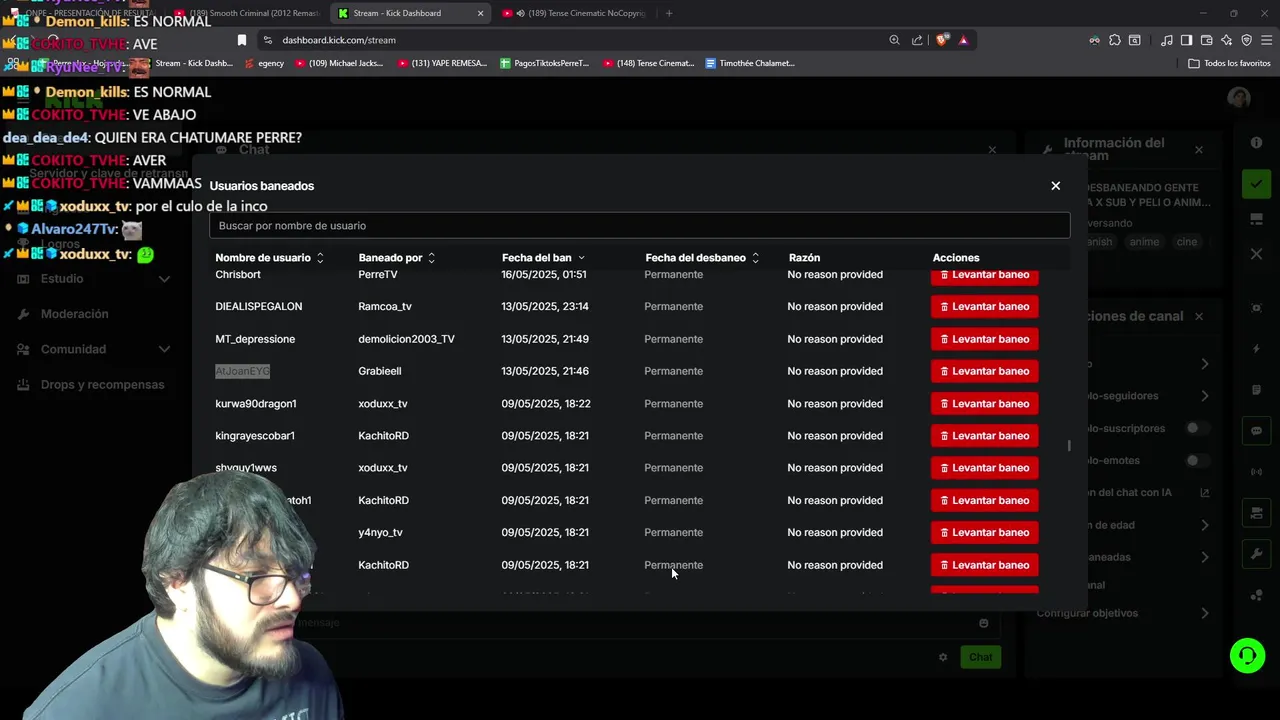This screenshot has height=720, width=1280.
Task: Expand the Configurar objetivos chevron
Action: (1204, 613)
